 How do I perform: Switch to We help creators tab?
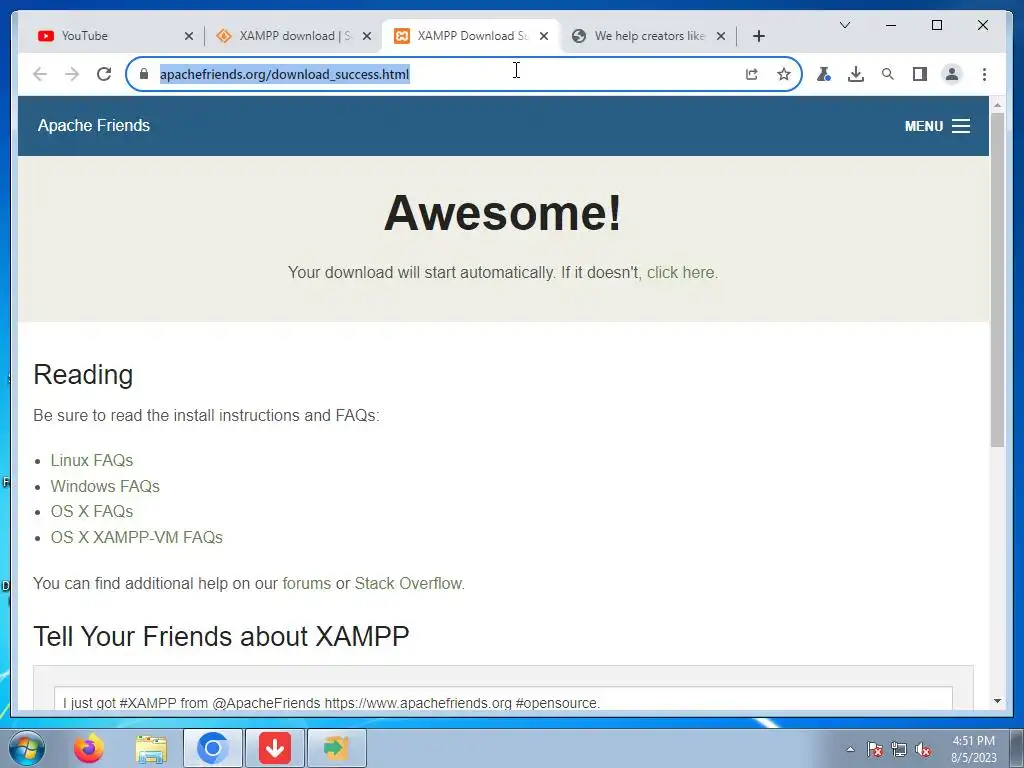coord(648,36)
